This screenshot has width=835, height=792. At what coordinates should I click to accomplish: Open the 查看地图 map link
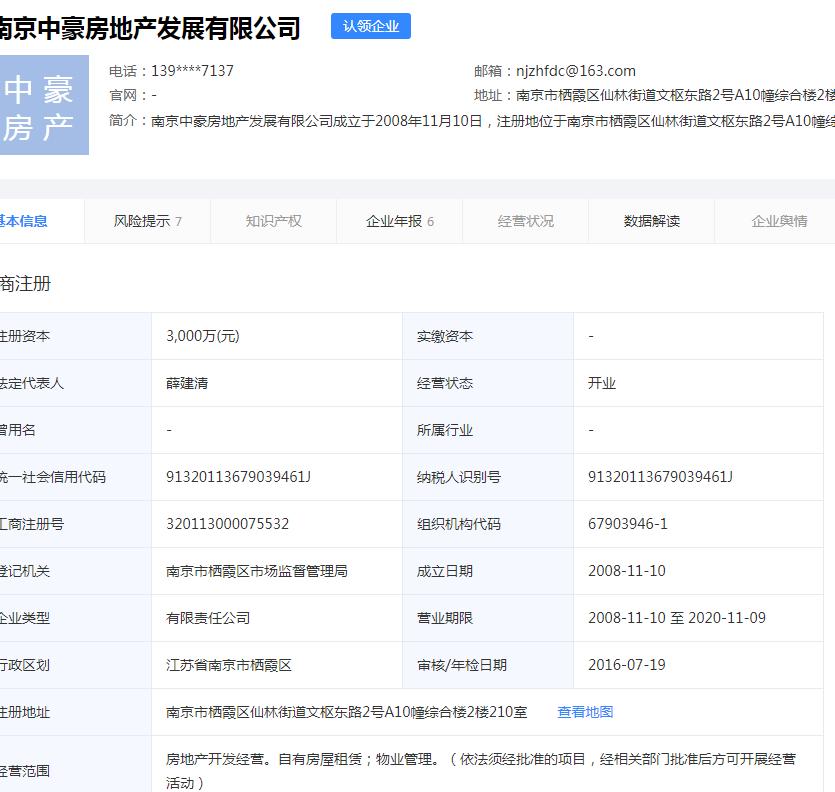[585, 712]
